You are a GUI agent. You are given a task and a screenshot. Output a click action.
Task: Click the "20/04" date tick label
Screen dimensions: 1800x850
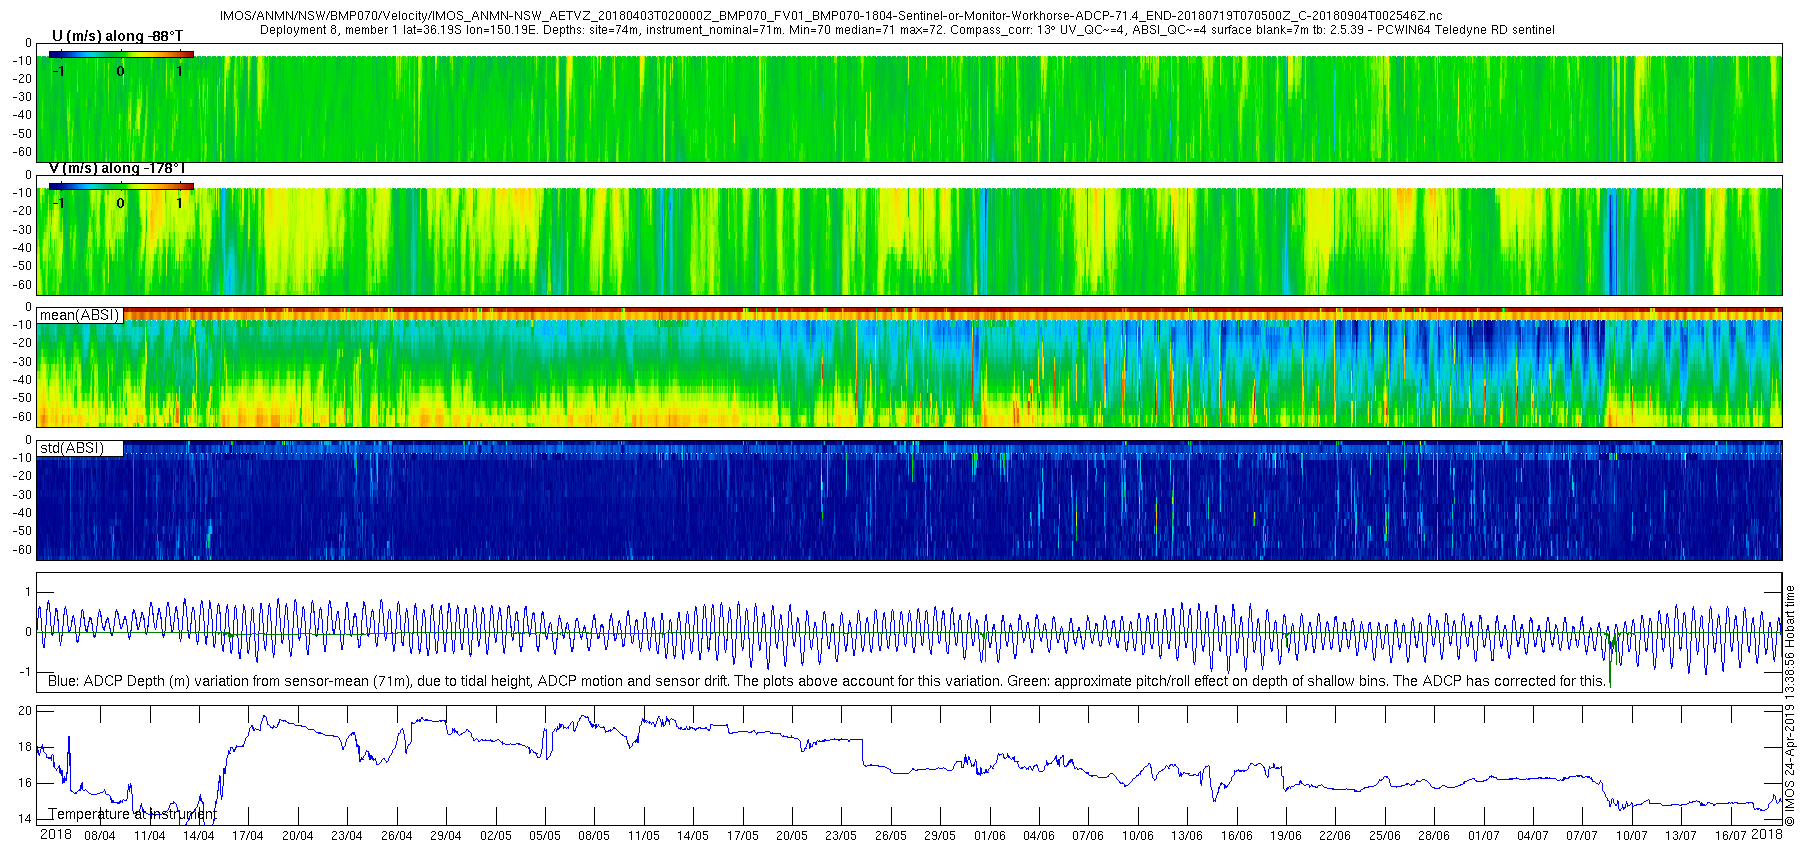point(297,836)
